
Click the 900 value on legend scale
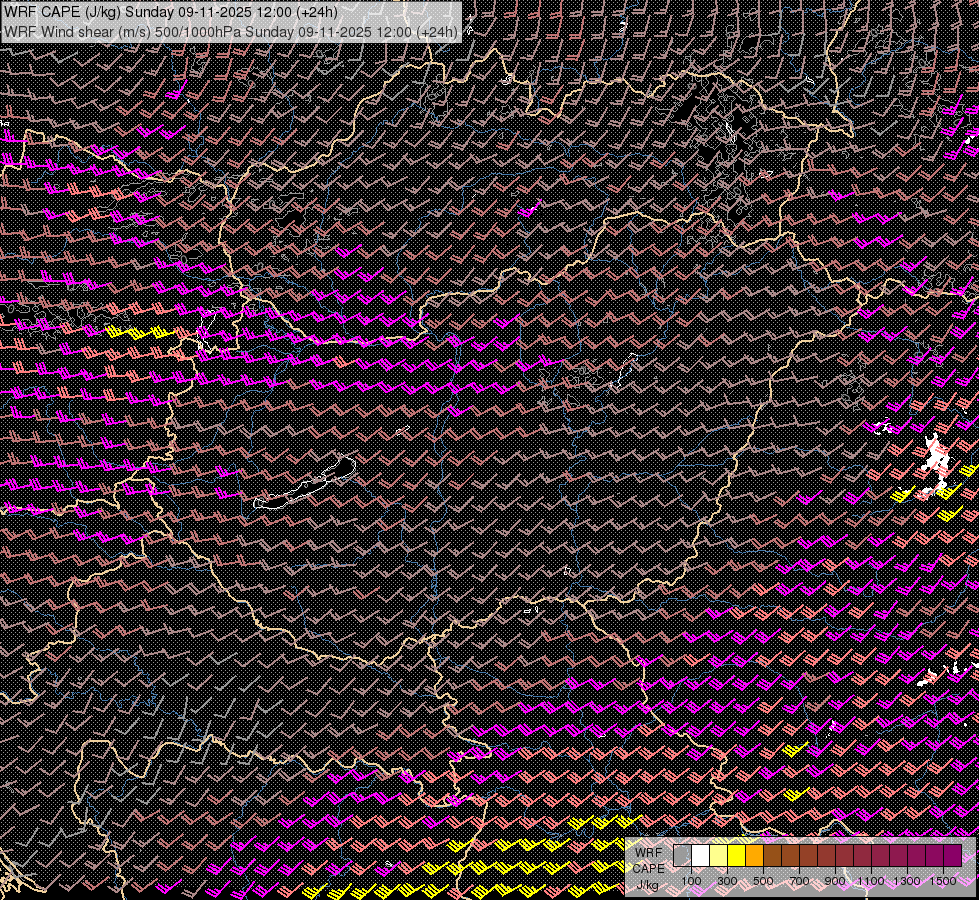(x=835, y=881)
